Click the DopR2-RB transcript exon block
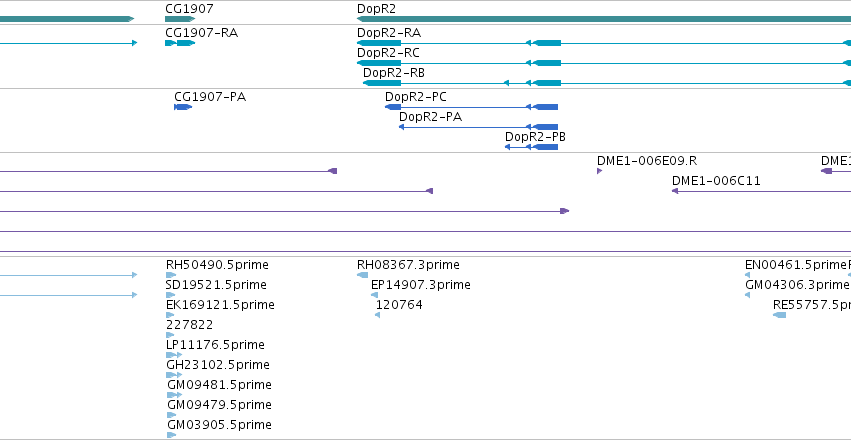The height and width of the screenshot is (440, 851). tap(382, 83)
